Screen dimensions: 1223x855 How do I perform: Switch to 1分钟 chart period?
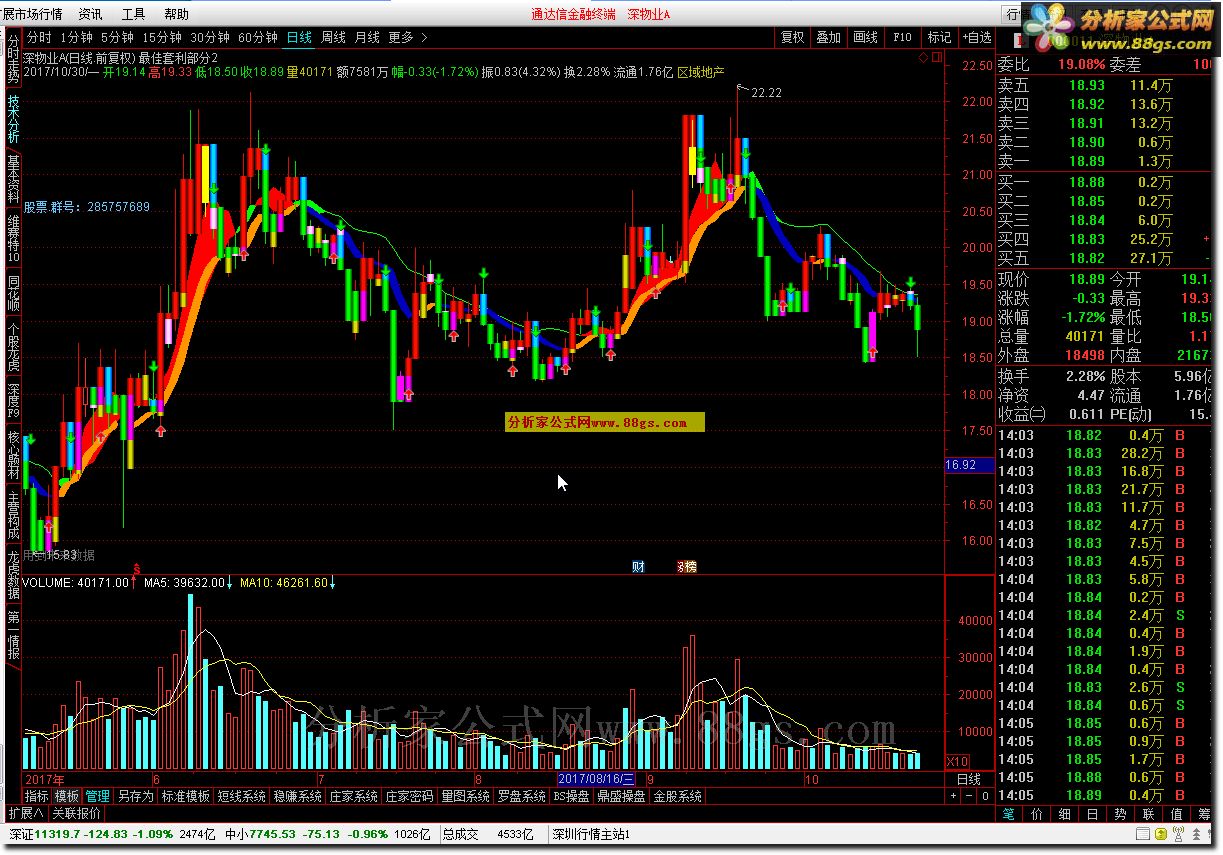(76, 37)
